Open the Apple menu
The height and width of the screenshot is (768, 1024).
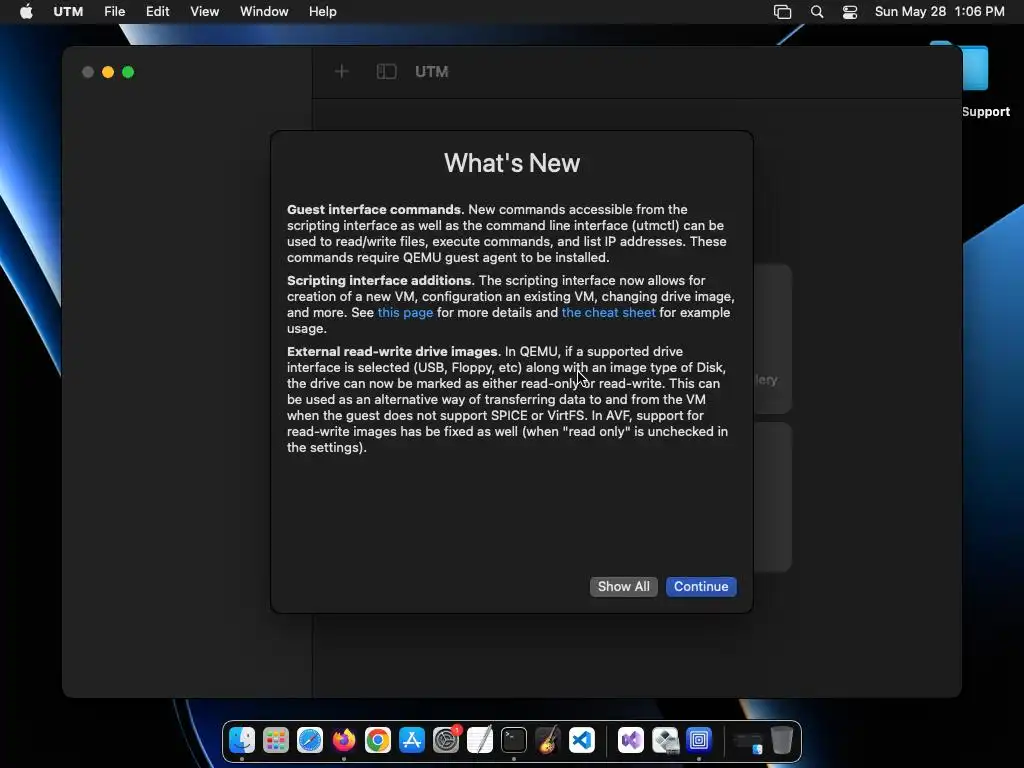(26, 12)
